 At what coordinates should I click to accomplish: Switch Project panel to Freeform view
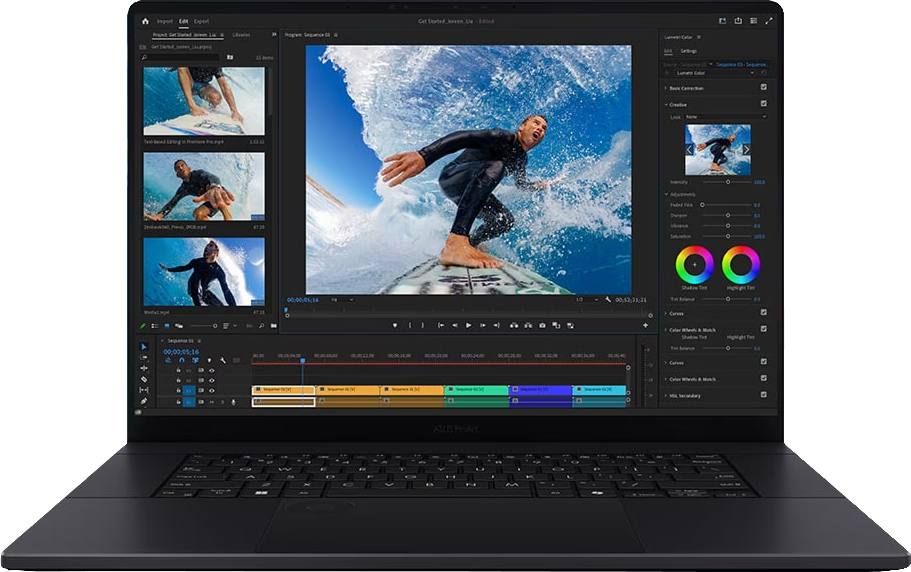(x=179, y=326)
